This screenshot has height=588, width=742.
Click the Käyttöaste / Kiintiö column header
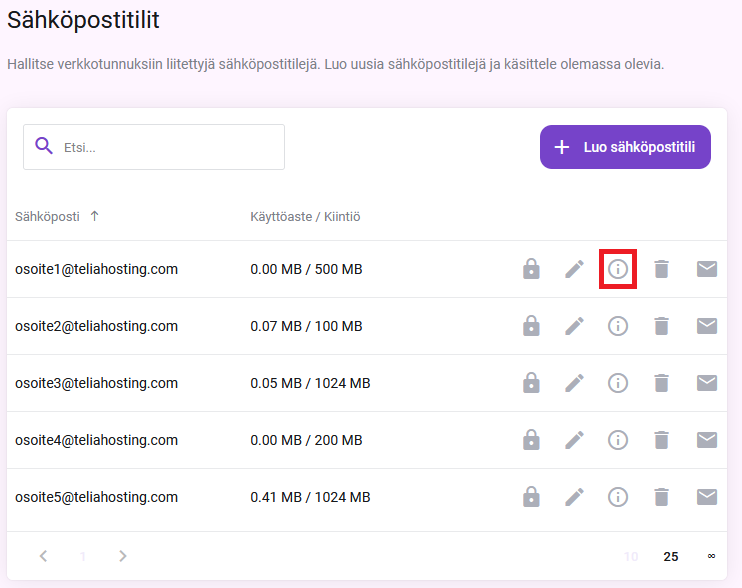click(305, 217)
